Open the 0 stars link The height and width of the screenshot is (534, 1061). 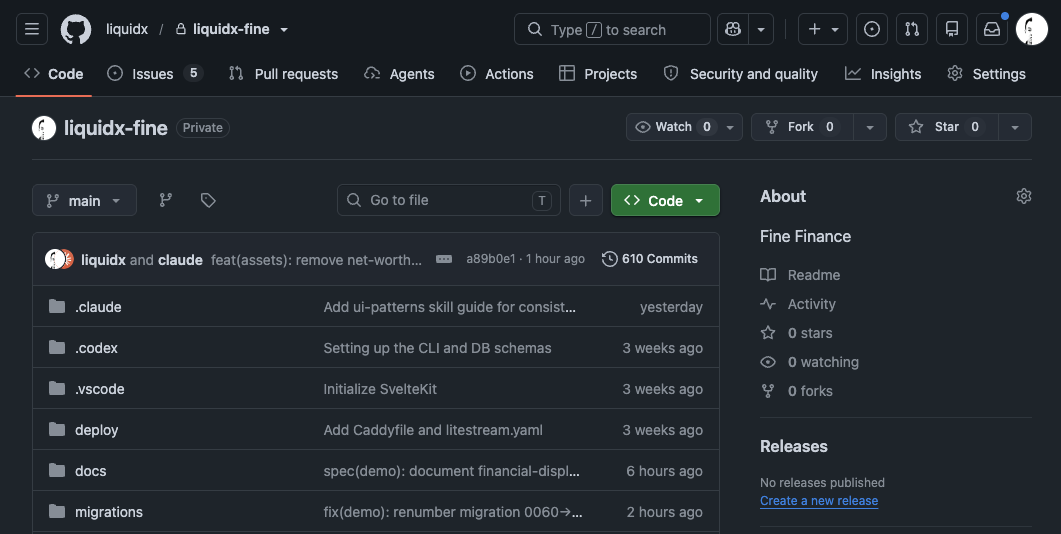(x=796, y=333)
